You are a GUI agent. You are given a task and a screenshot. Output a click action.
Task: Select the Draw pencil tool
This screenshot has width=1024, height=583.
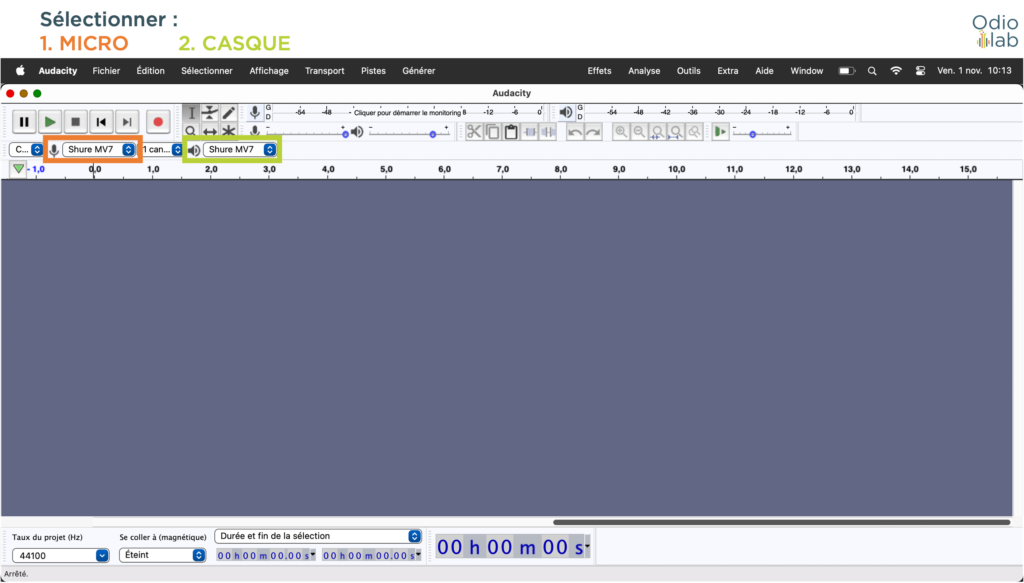click(x=229, y=113)
